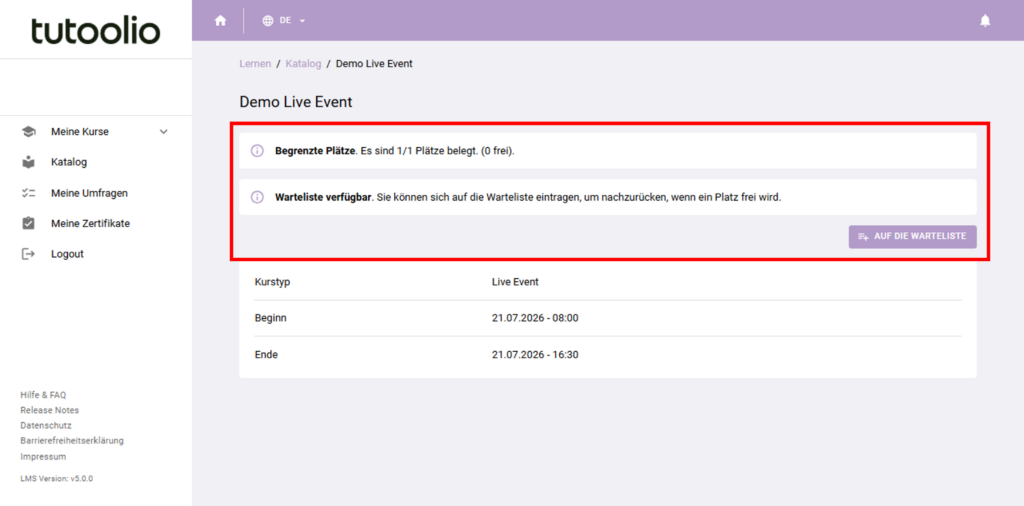Screen dimensions: 1024x506
Task: Click the Meine Umfragen checklist icon
Action: [28, 193]
